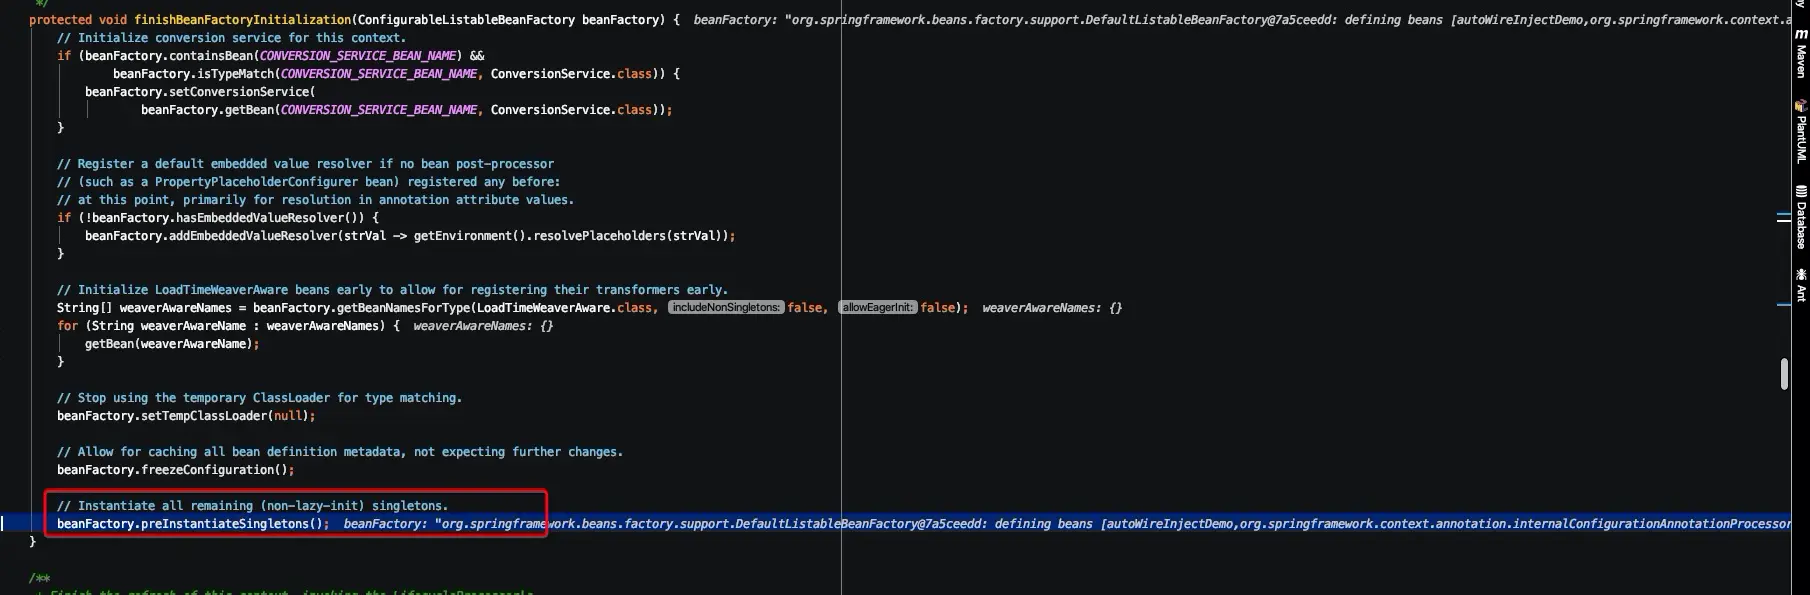Viewport: 1810px width, 595px height.
Task: Click the 'at this point, primarily for resolution' comment
Action: click(x=315, y=199)
